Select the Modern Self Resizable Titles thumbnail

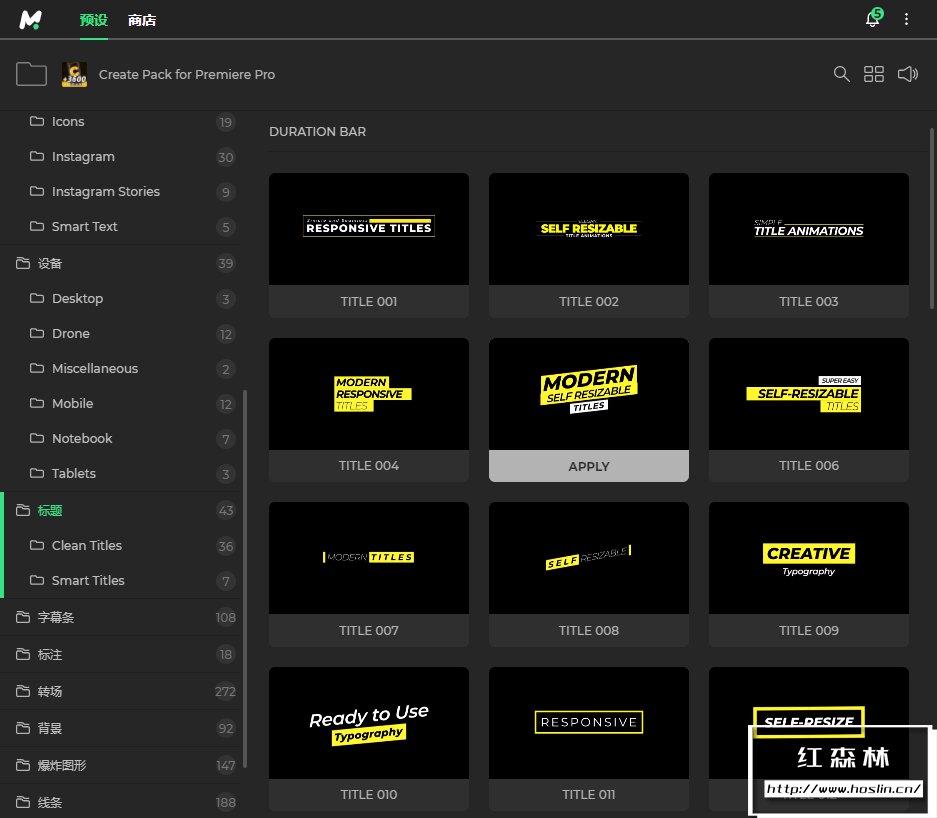point(589,394)
